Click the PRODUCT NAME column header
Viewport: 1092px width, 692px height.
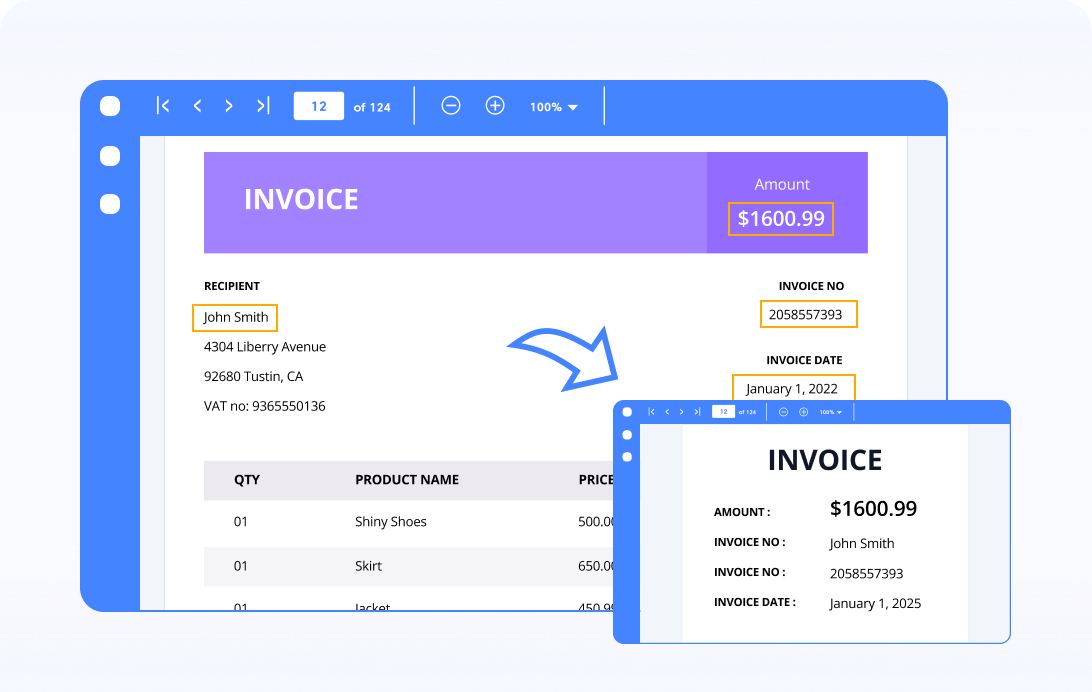407,480
